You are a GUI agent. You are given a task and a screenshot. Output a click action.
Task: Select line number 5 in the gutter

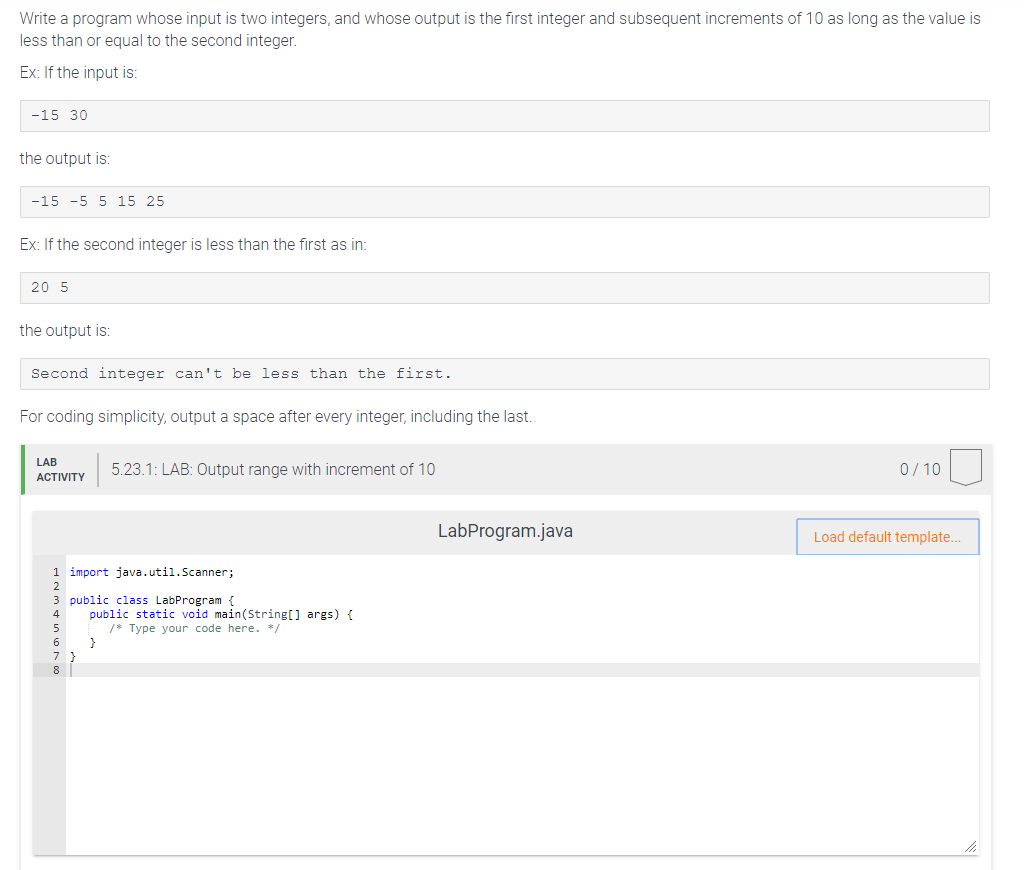coord(55,627)
